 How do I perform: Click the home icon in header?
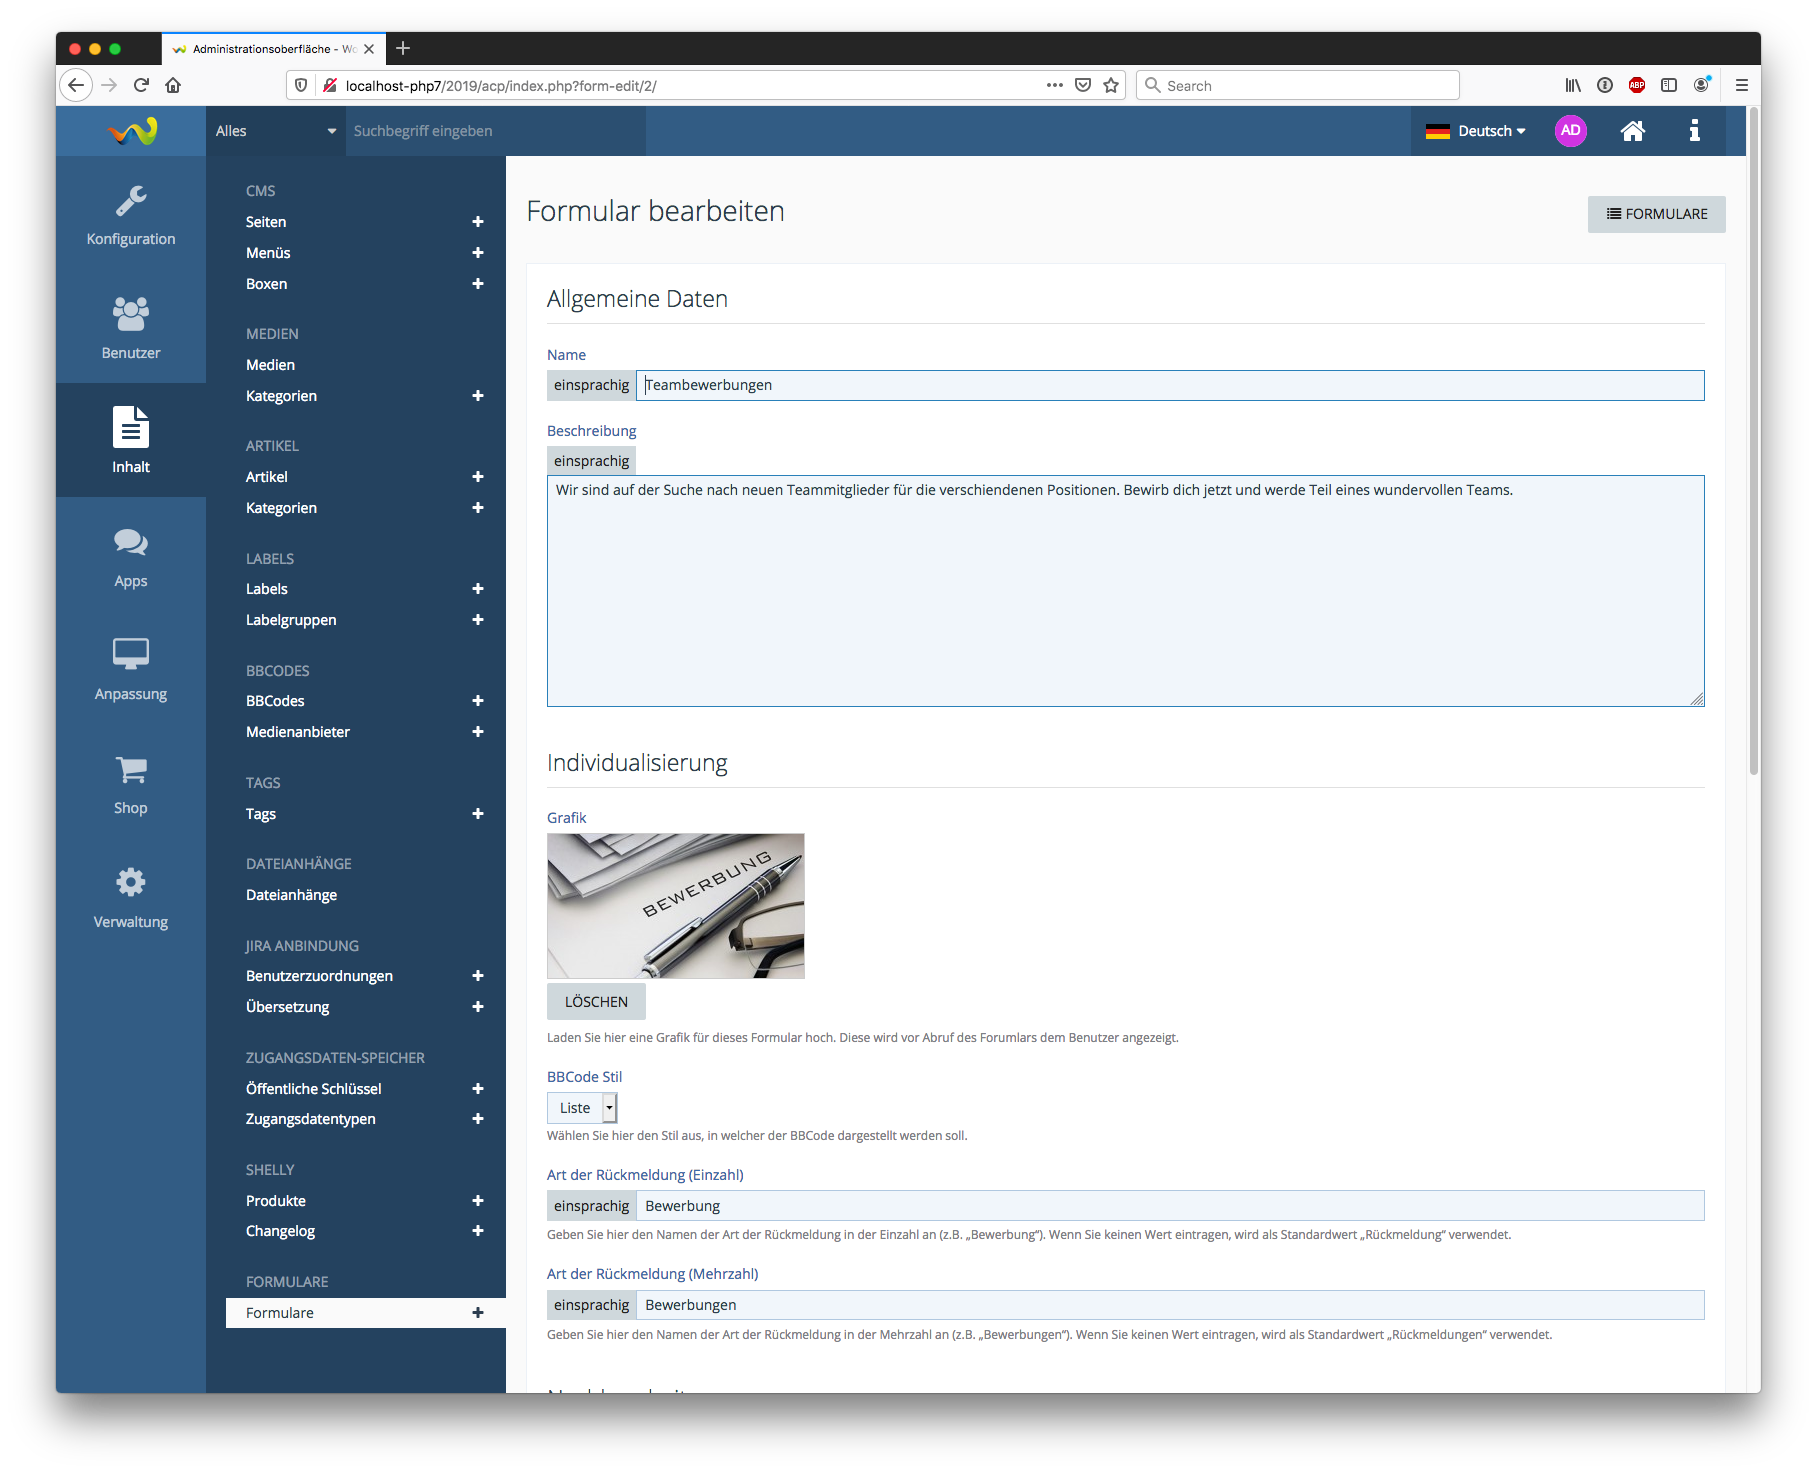pos(1632,131)
